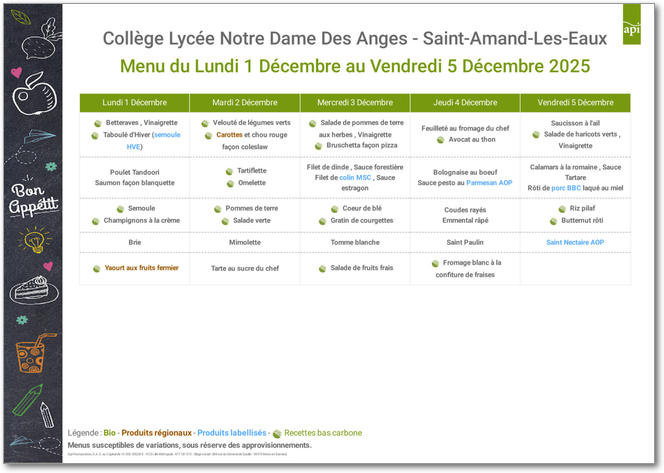
Task: Click the Yaourt aux fruits fermier text
Action: [141, 268]
